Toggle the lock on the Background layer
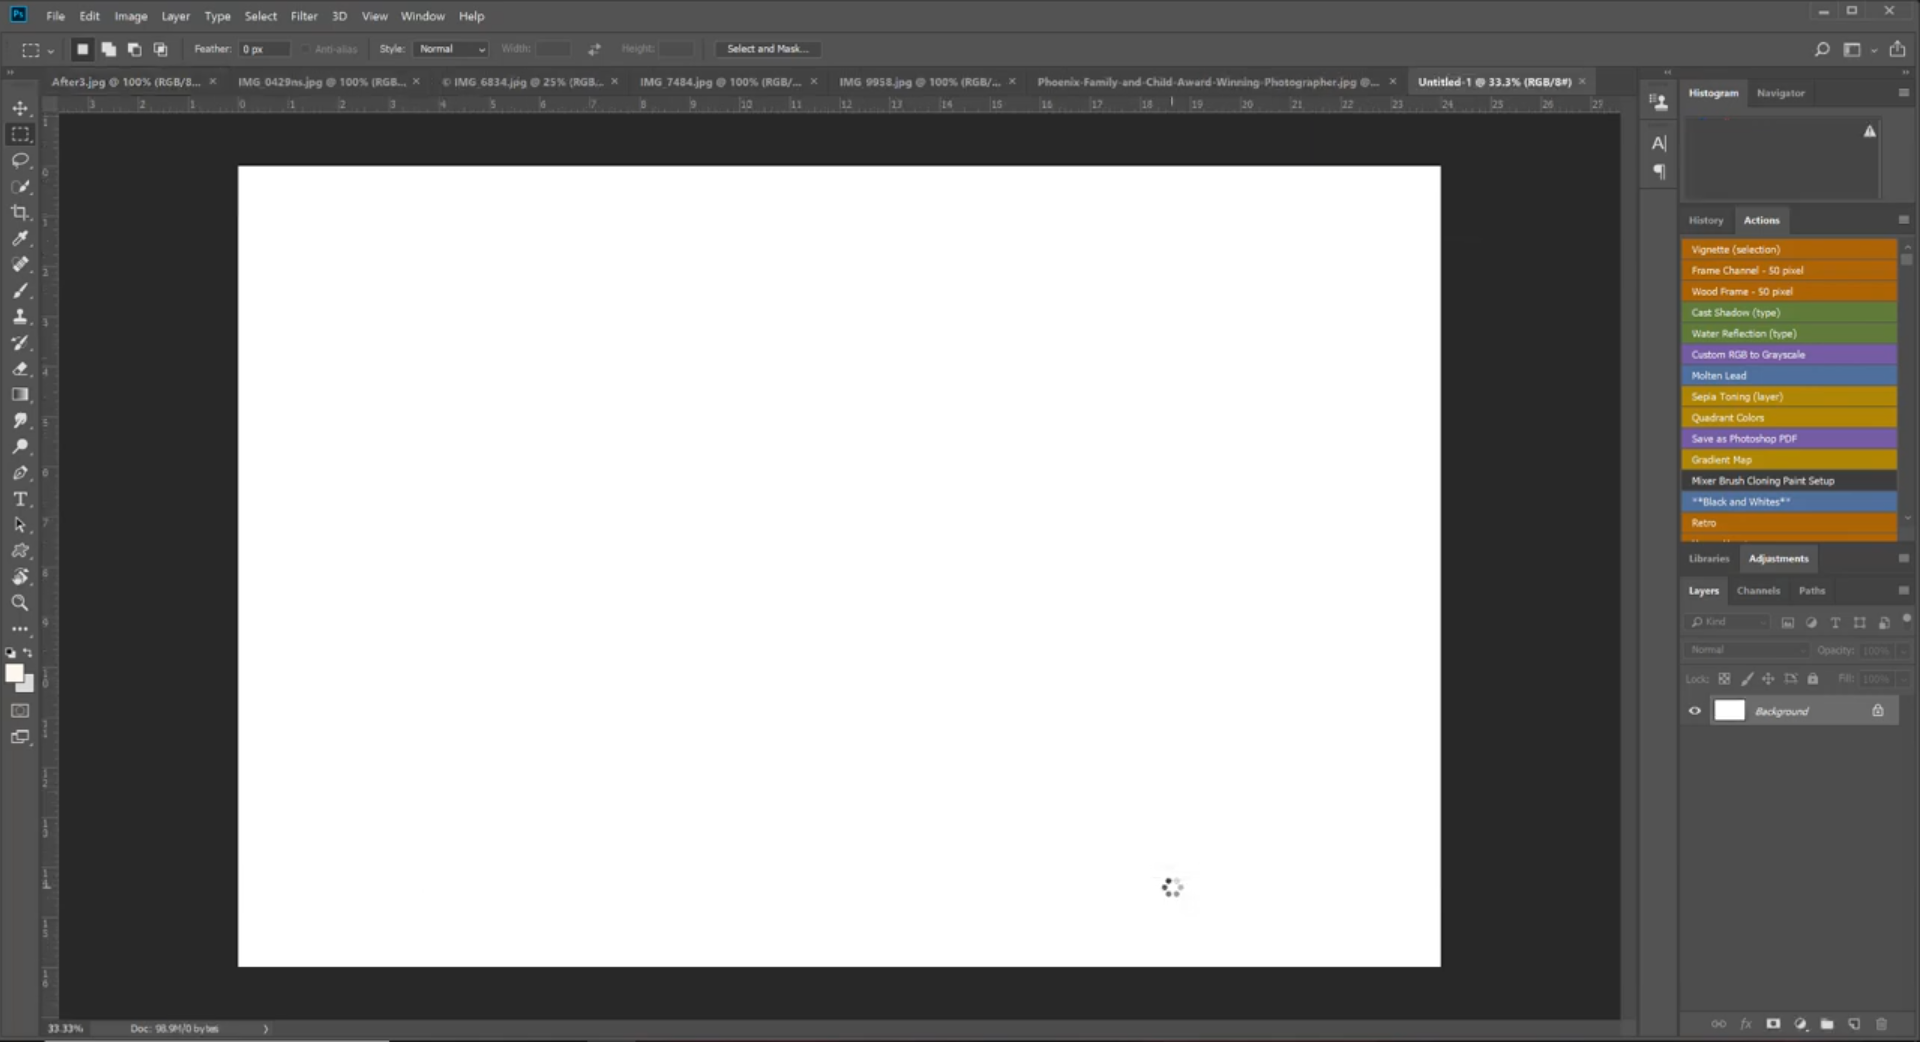Screen dimensions: 1920x1042 tap(1879, 710)
